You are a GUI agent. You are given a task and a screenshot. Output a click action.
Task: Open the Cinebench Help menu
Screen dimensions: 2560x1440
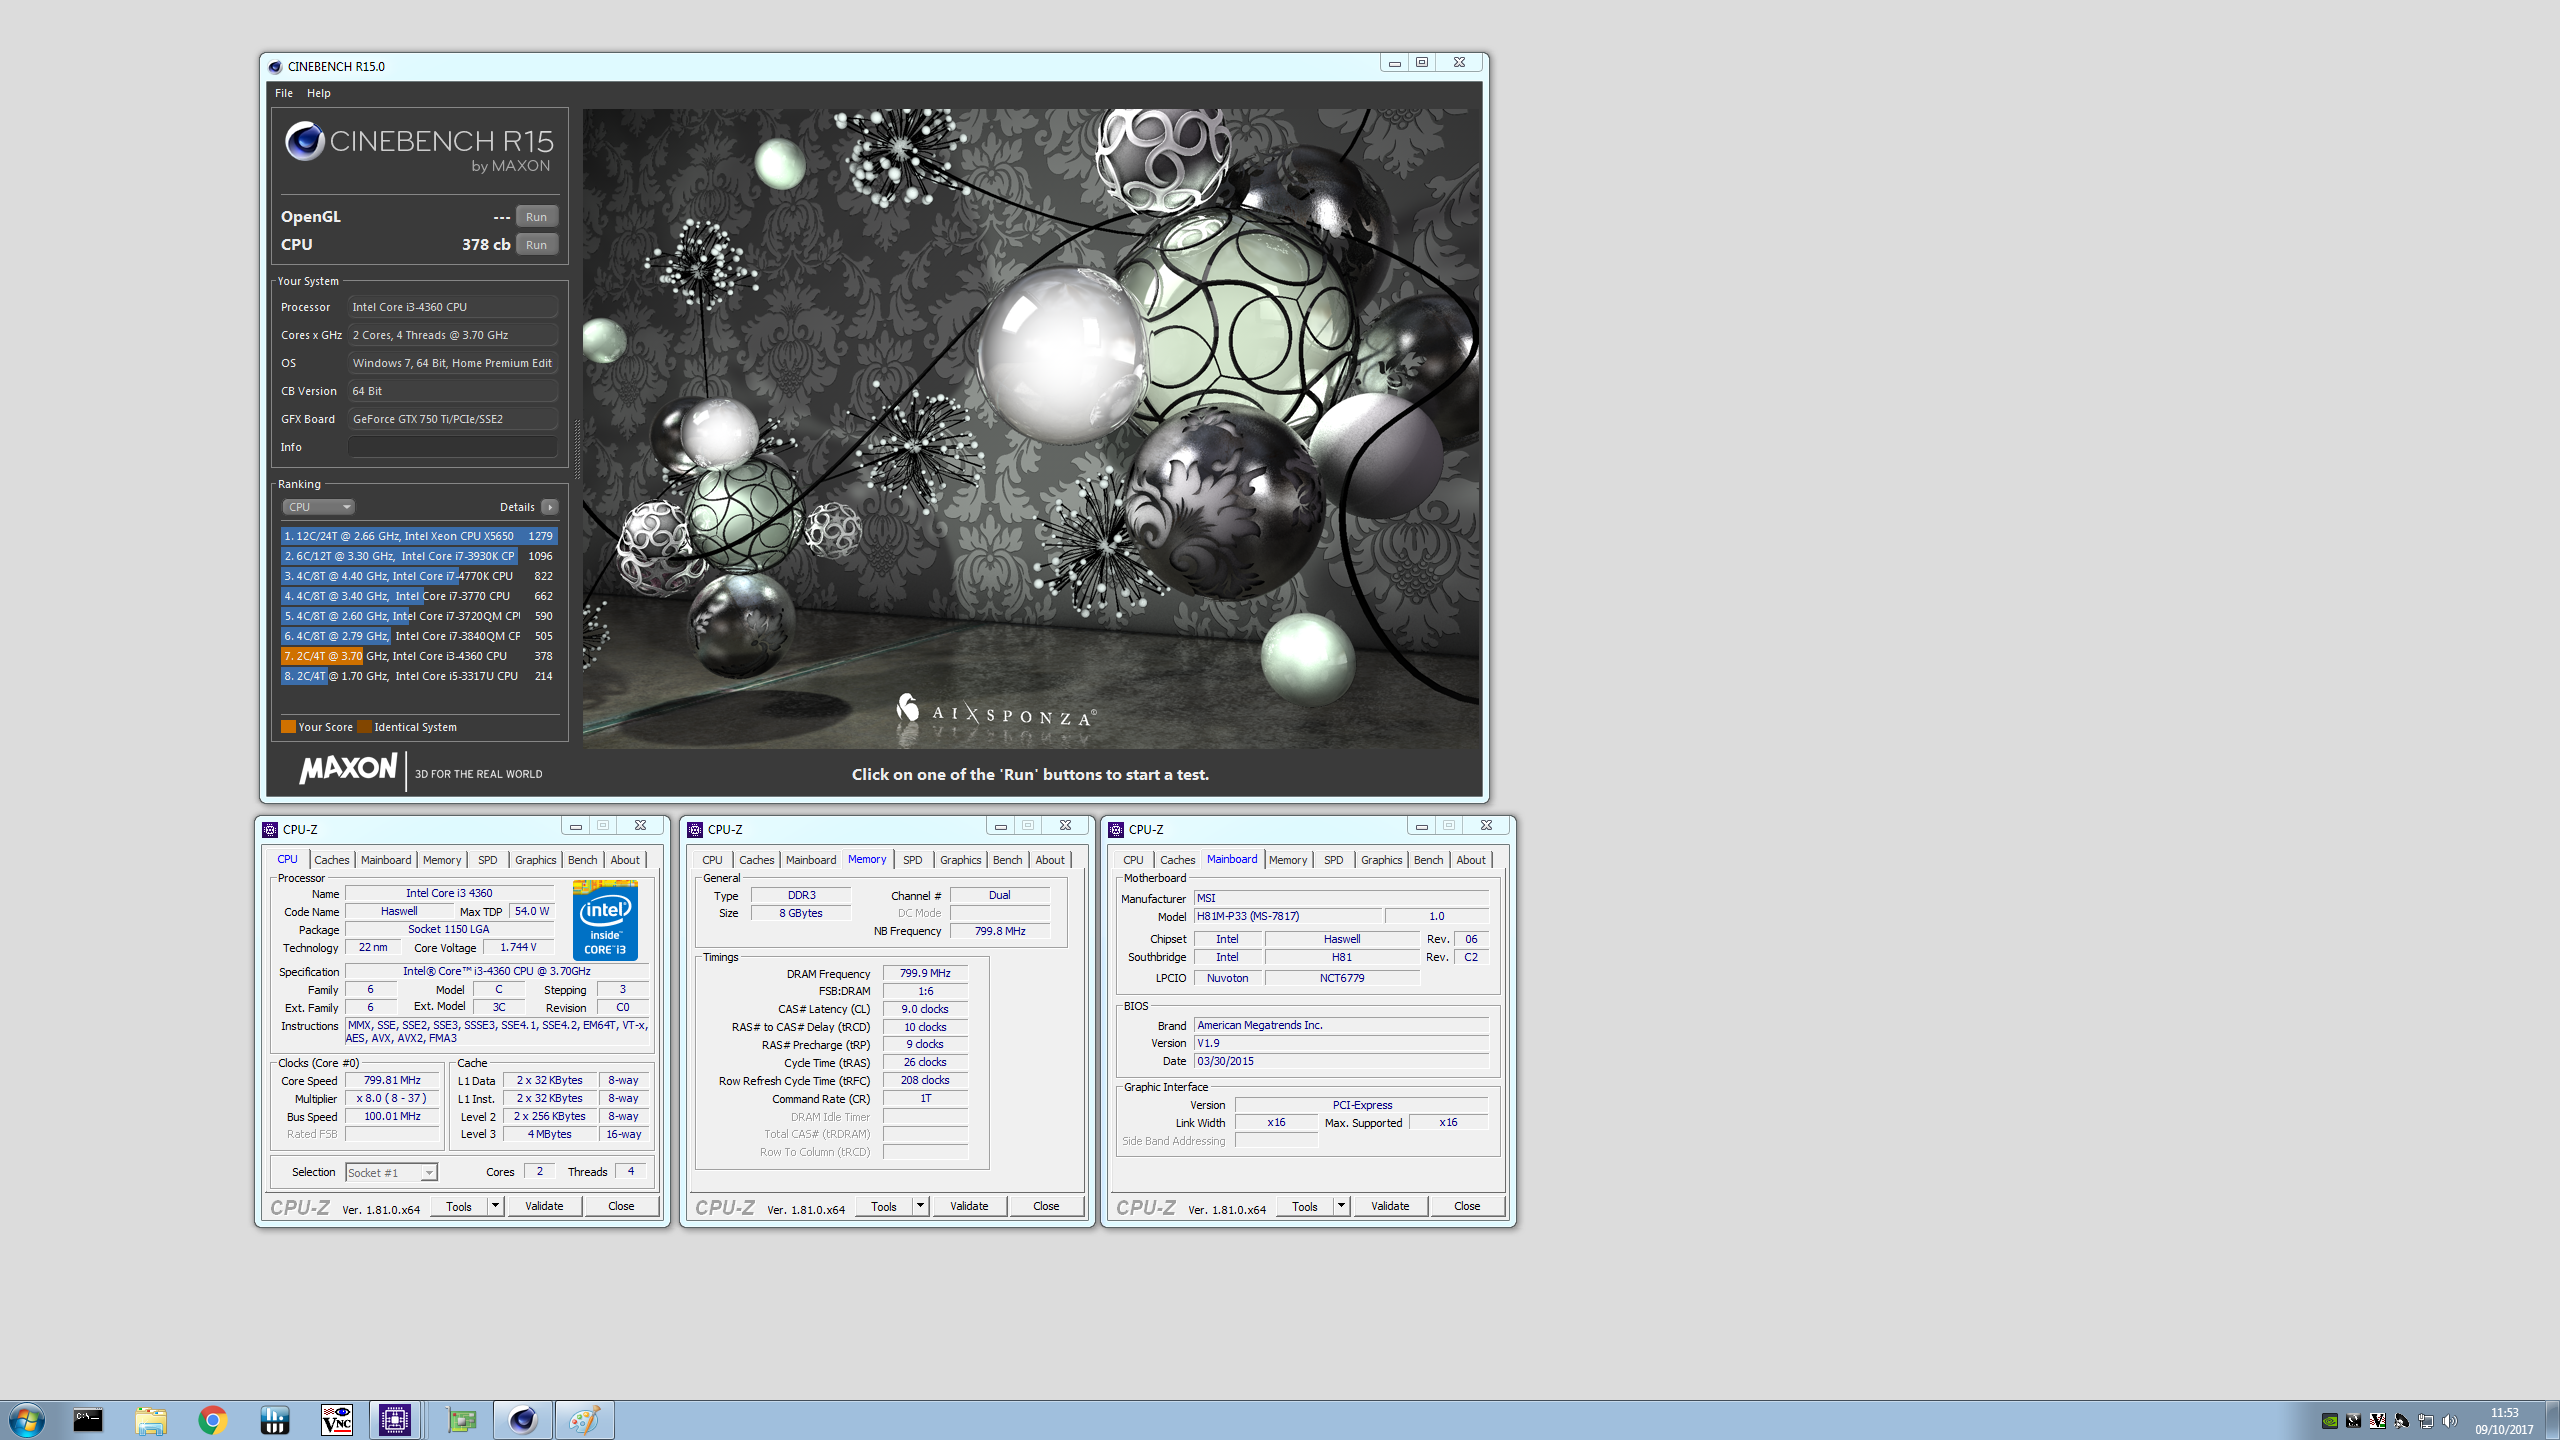point(319,93)
